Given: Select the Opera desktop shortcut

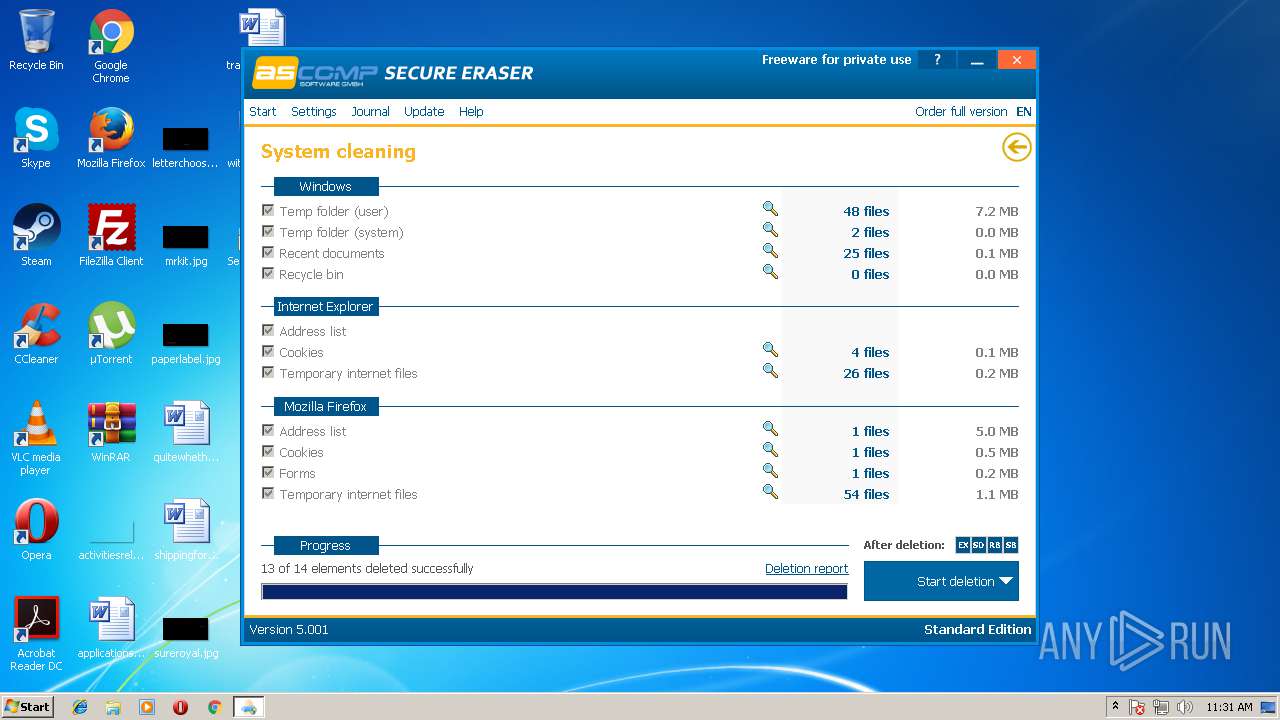Looking at the screenshot, I should pos(36,530).
